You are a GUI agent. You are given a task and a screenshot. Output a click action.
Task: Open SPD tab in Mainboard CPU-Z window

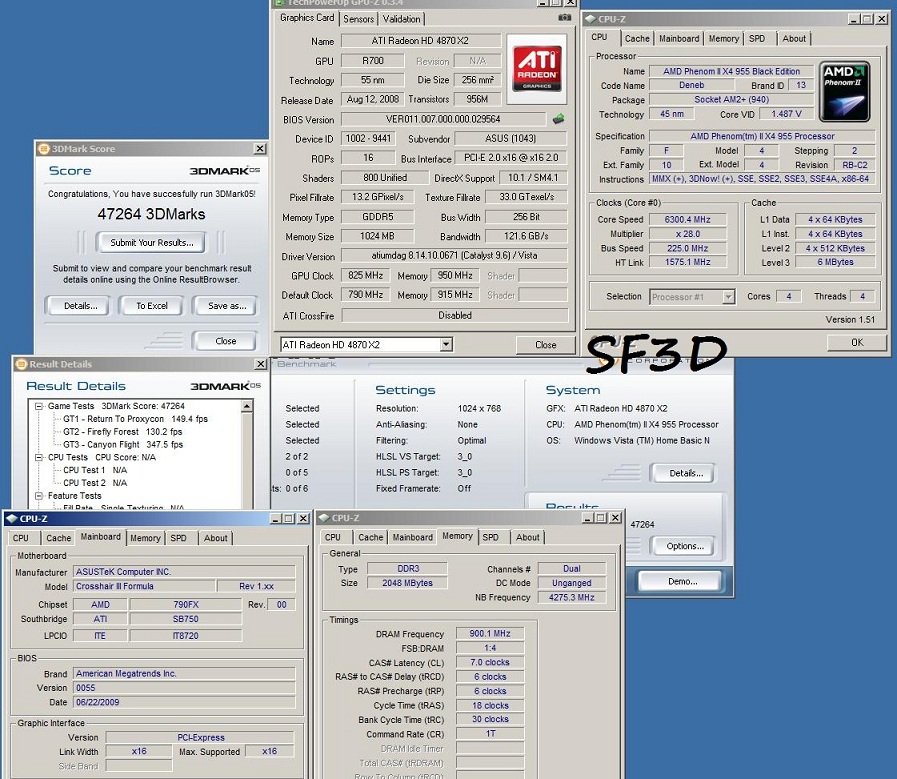pos(178,538)
